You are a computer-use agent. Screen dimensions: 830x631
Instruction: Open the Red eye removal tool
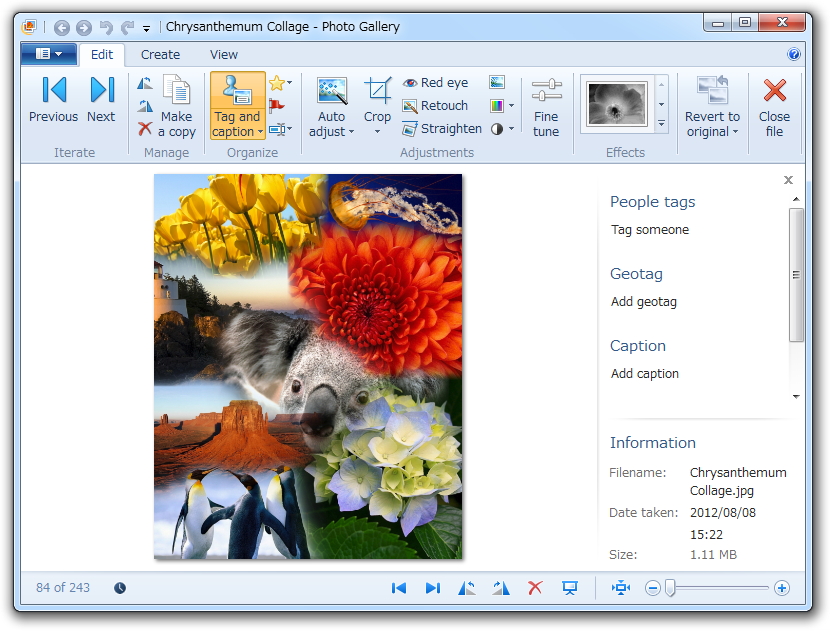point(433,82)
